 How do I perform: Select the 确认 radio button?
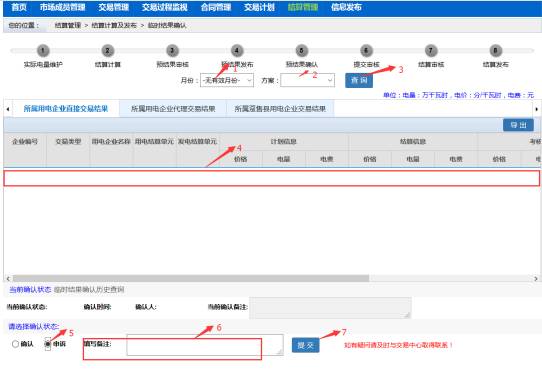click(x=15, y=344)
